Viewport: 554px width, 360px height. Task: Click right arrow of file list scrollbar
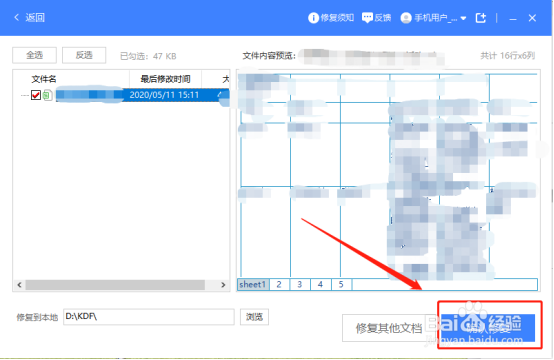click(x=223, y=285)
